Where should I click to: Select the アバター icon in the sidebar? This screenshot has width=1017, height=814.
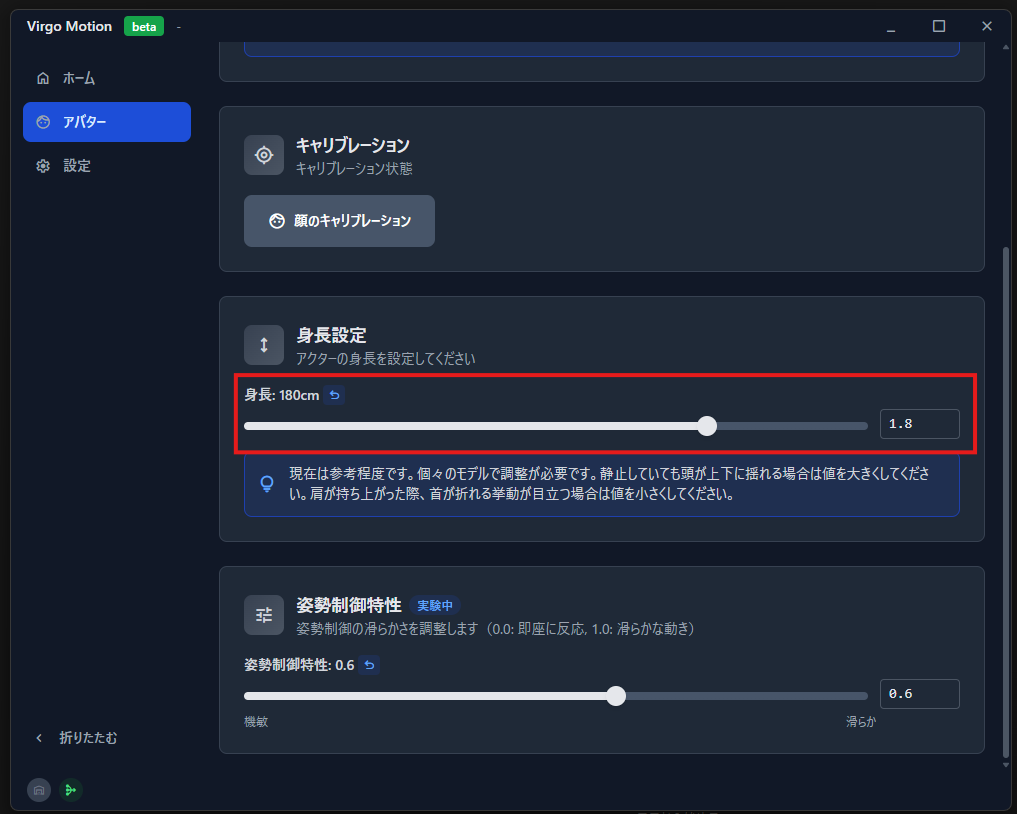pos(43,121)
